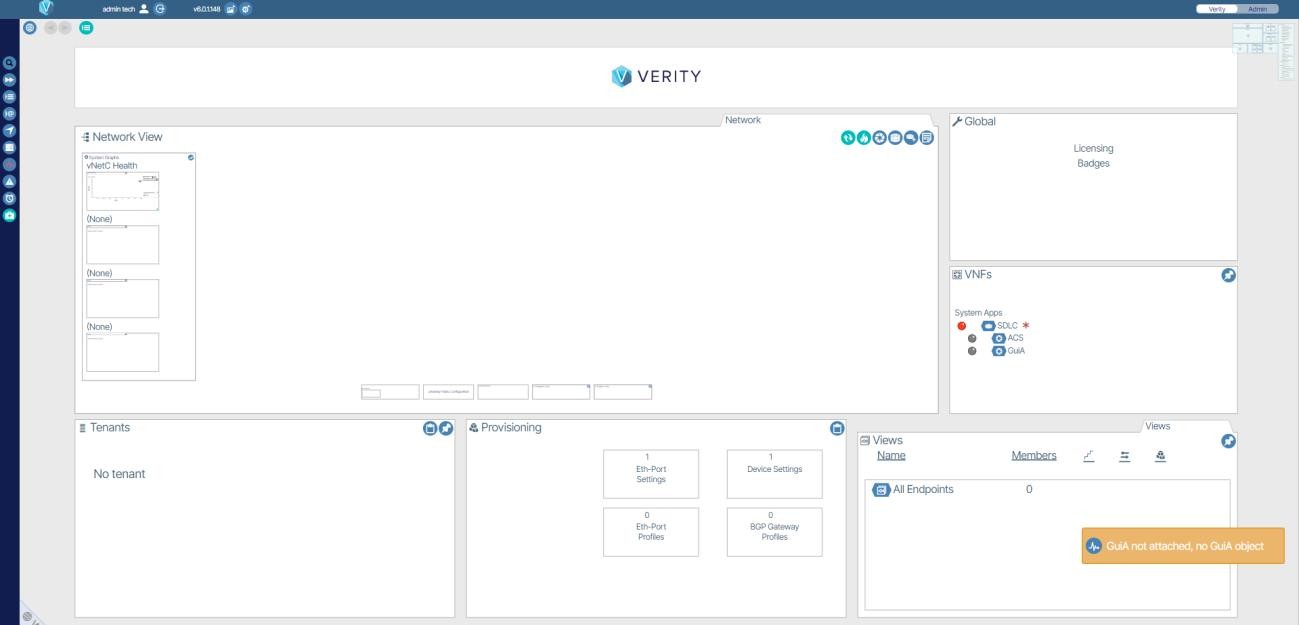
Task: Open Licensing in Global panel
Action: tap(1093, 148)
